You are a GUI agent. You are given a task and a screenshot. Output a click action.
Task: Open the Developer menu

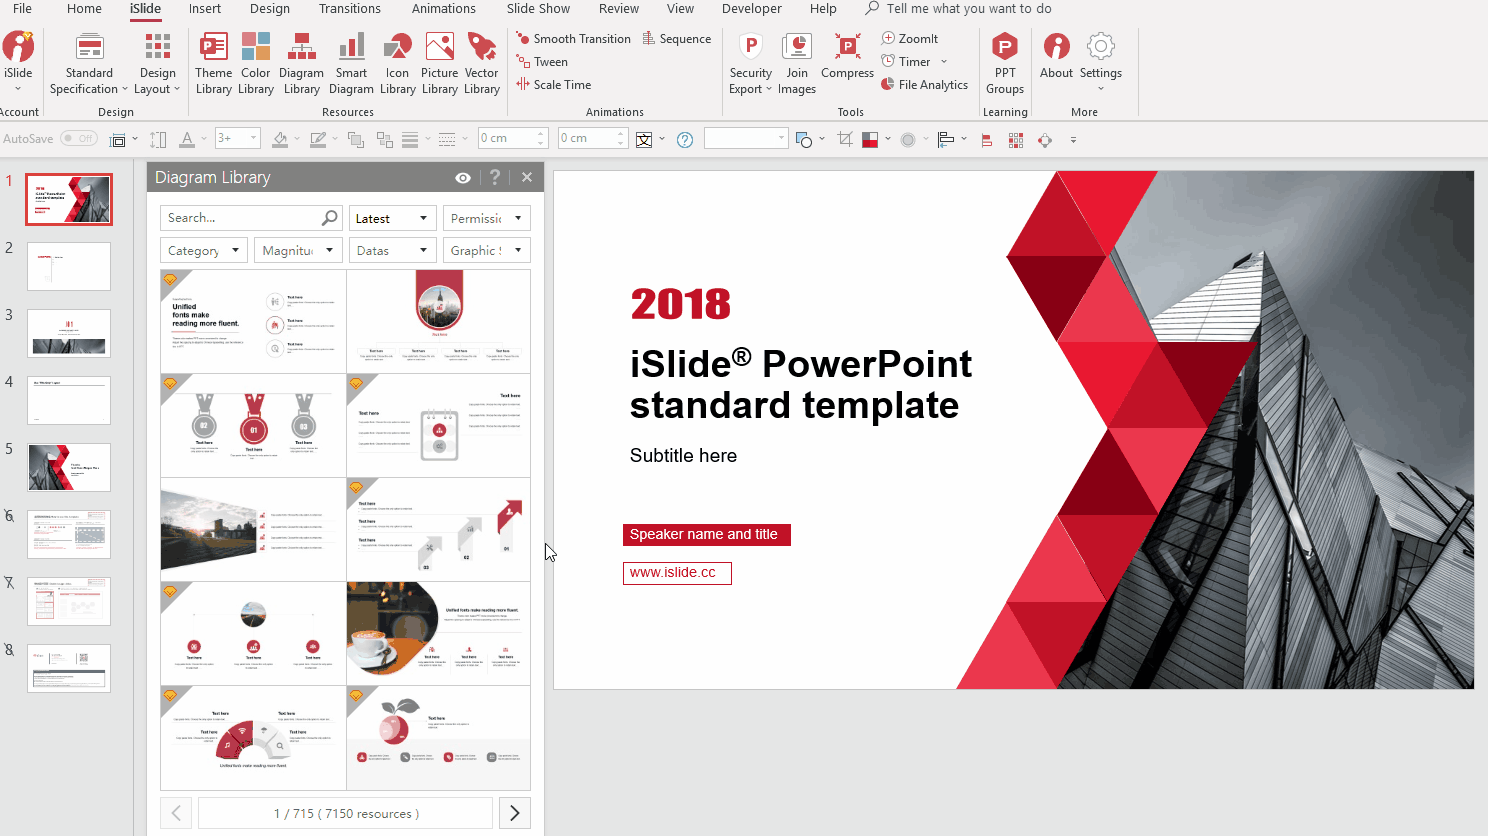click(x=751, y=9)
